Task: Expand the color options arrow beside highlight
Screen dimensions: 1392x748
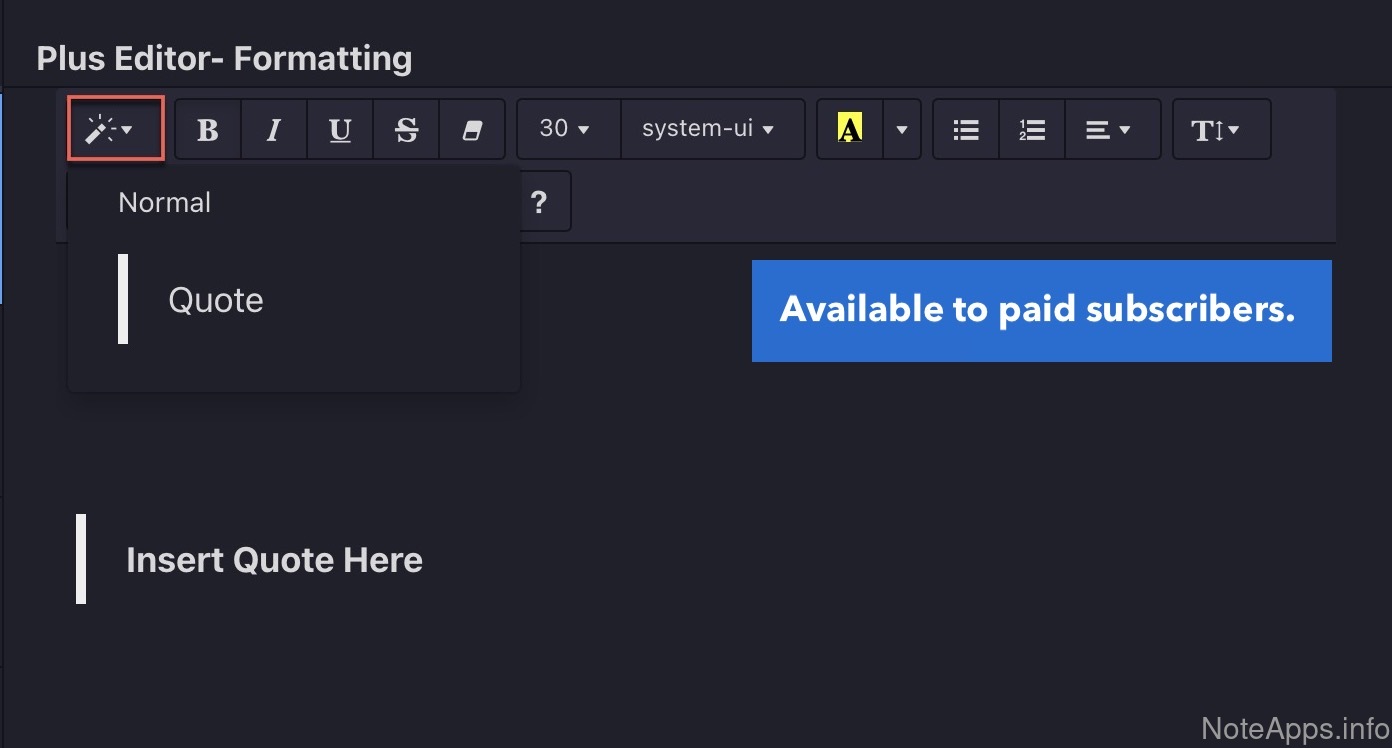Action: tap(902, 130)
